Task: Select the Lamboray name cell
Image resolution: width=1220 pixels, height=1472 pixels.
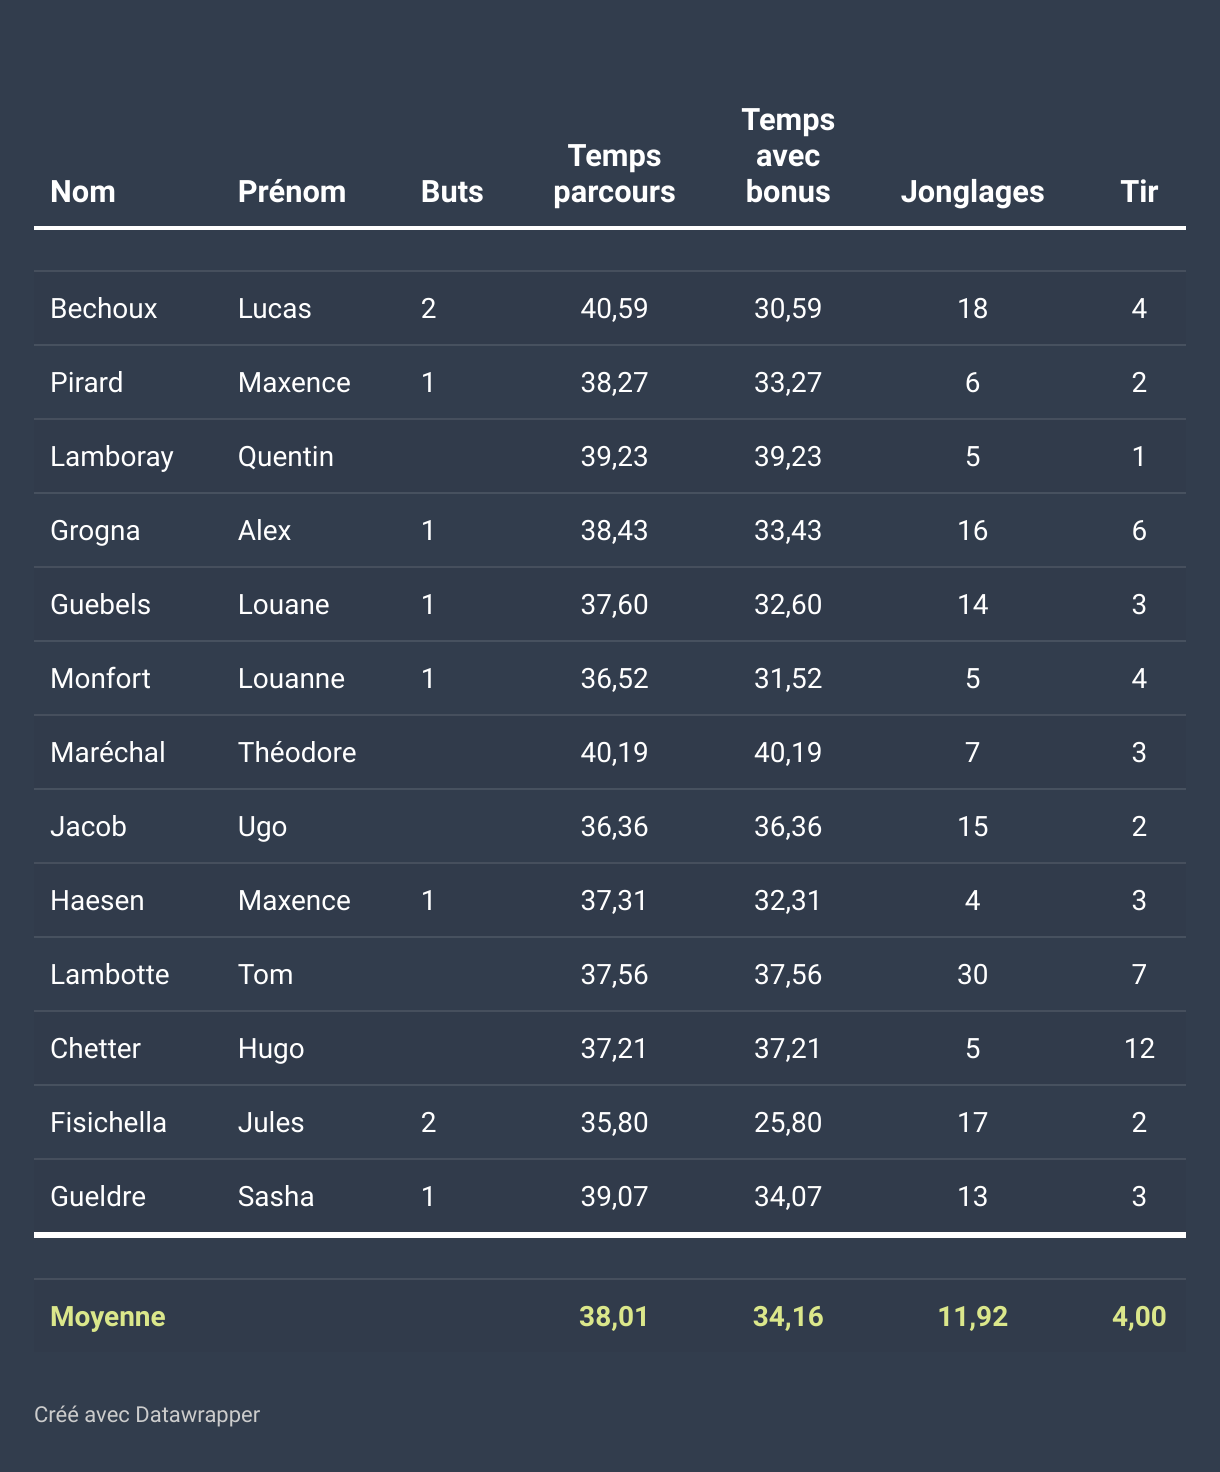Action: point(112,456)
